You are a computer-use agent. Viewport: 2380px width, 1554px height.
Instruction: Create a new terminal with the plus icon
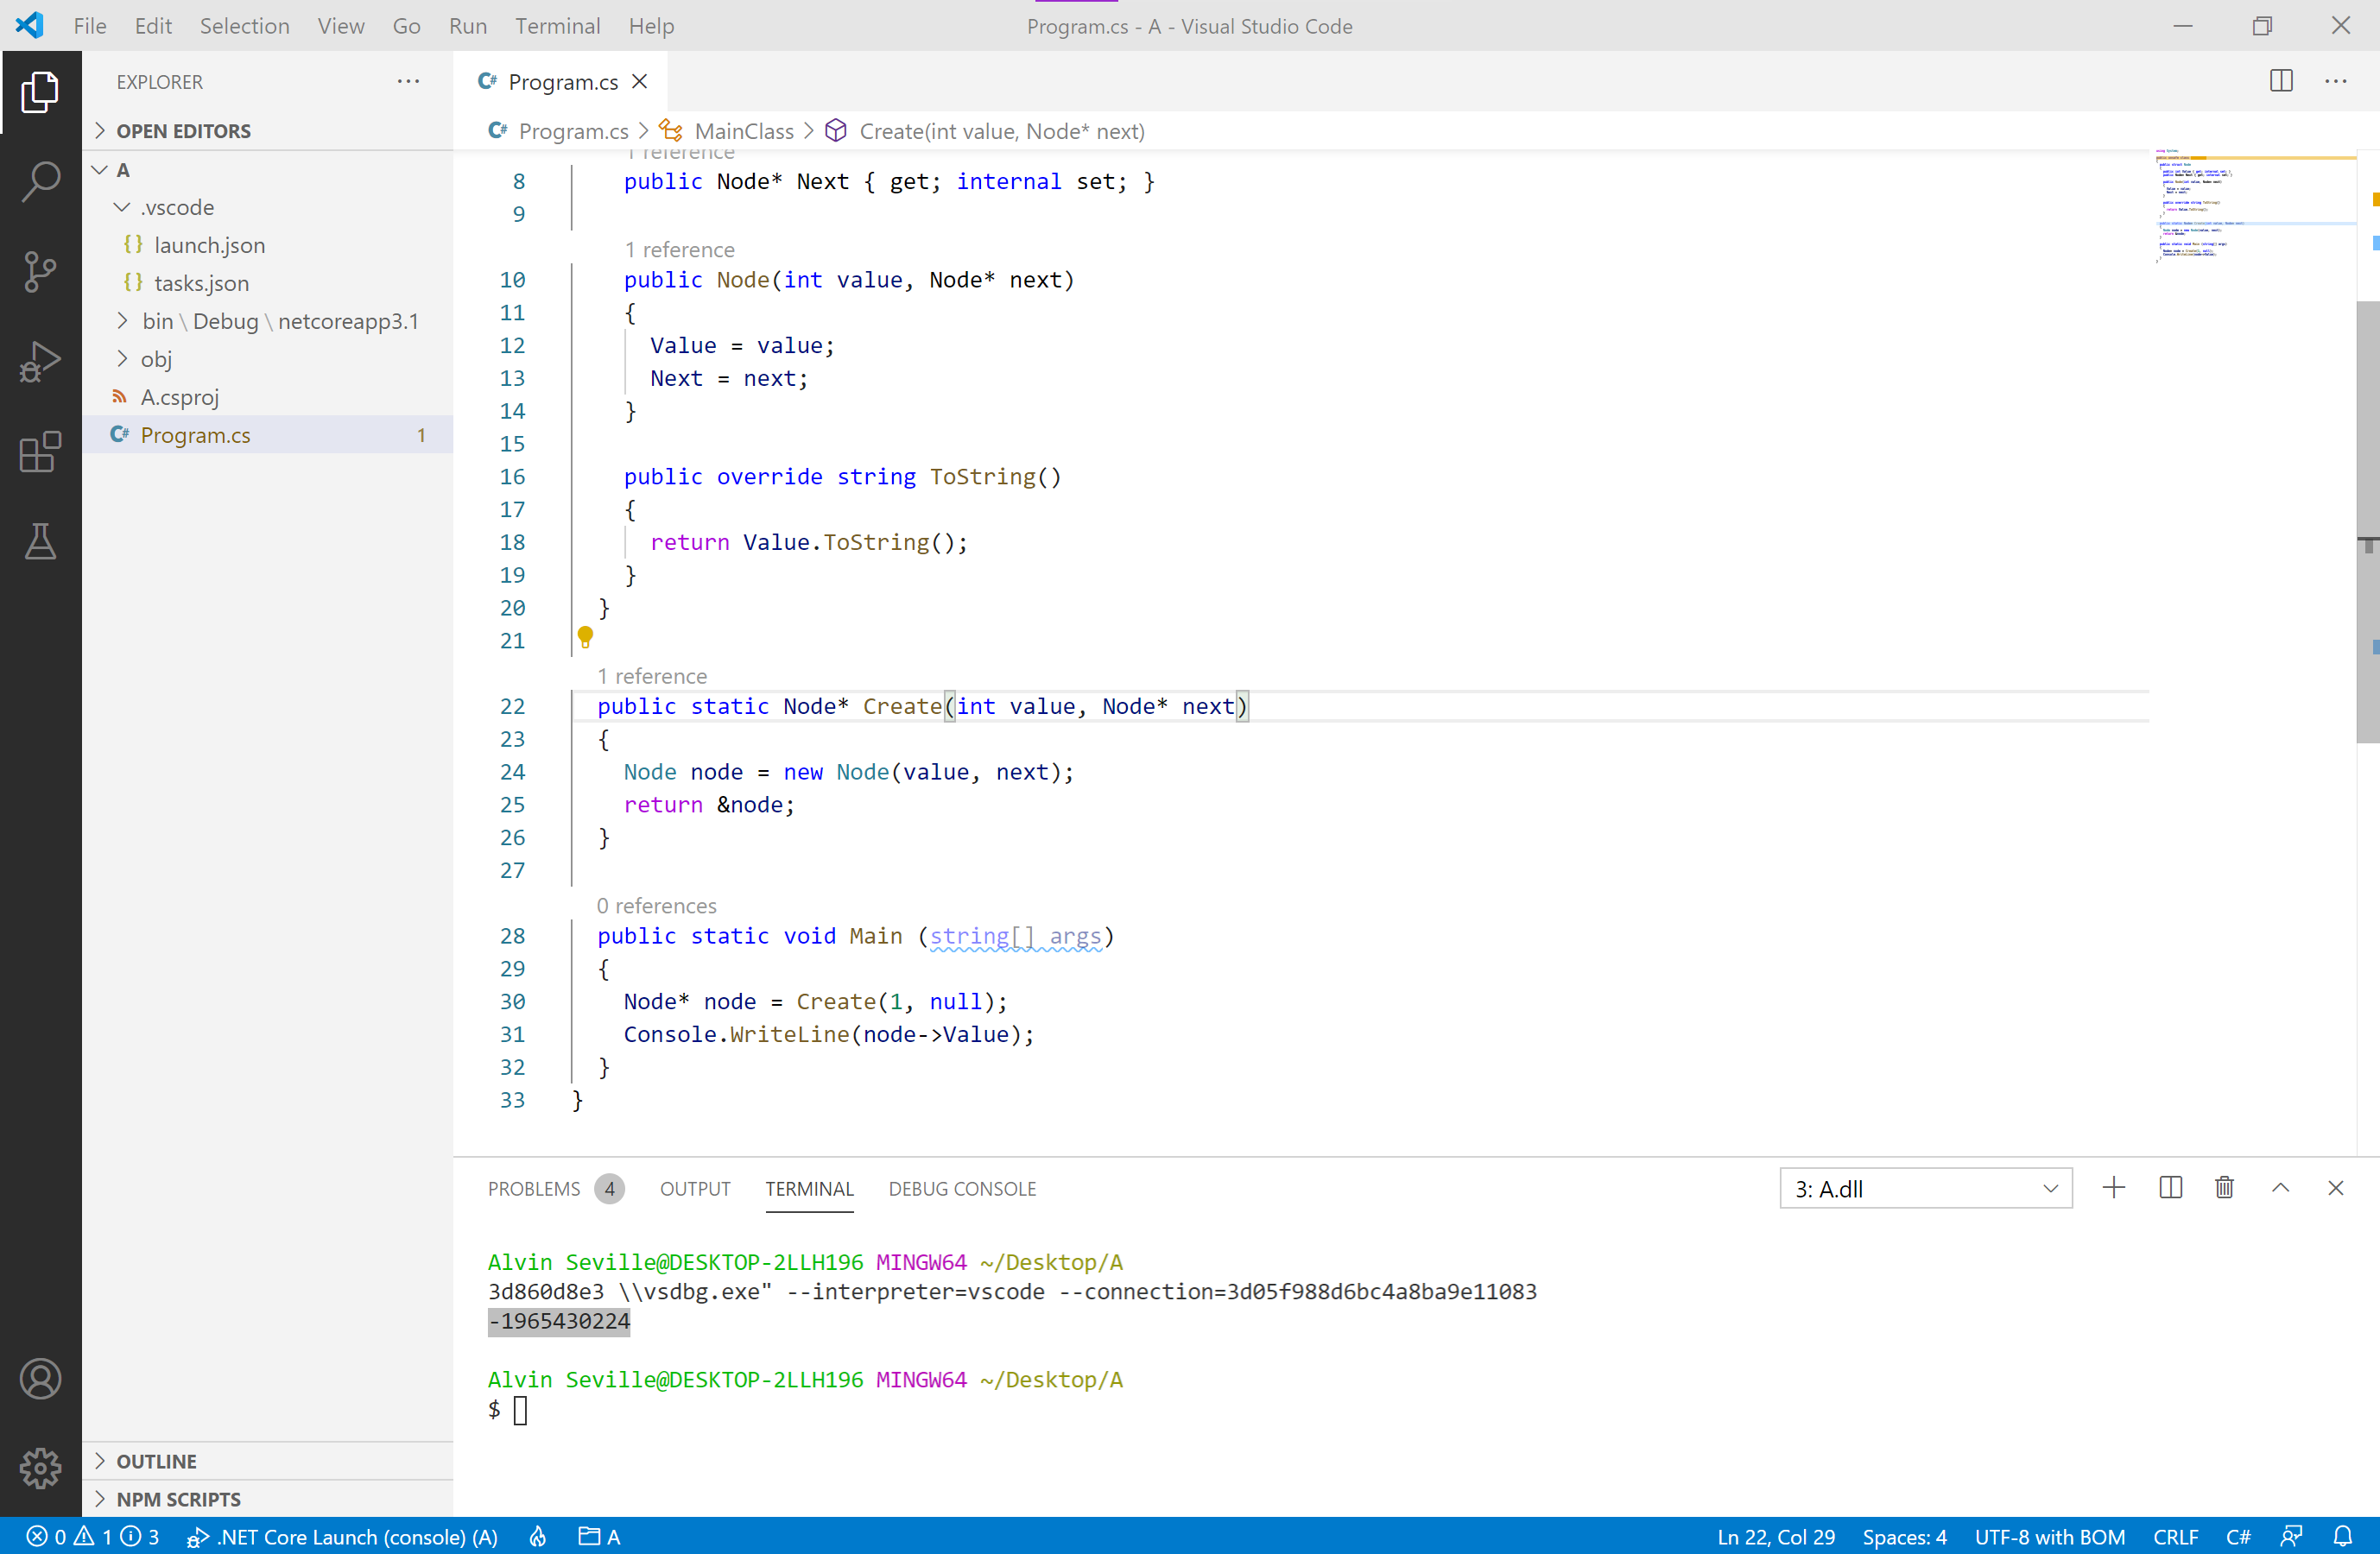point(2114,1188)
